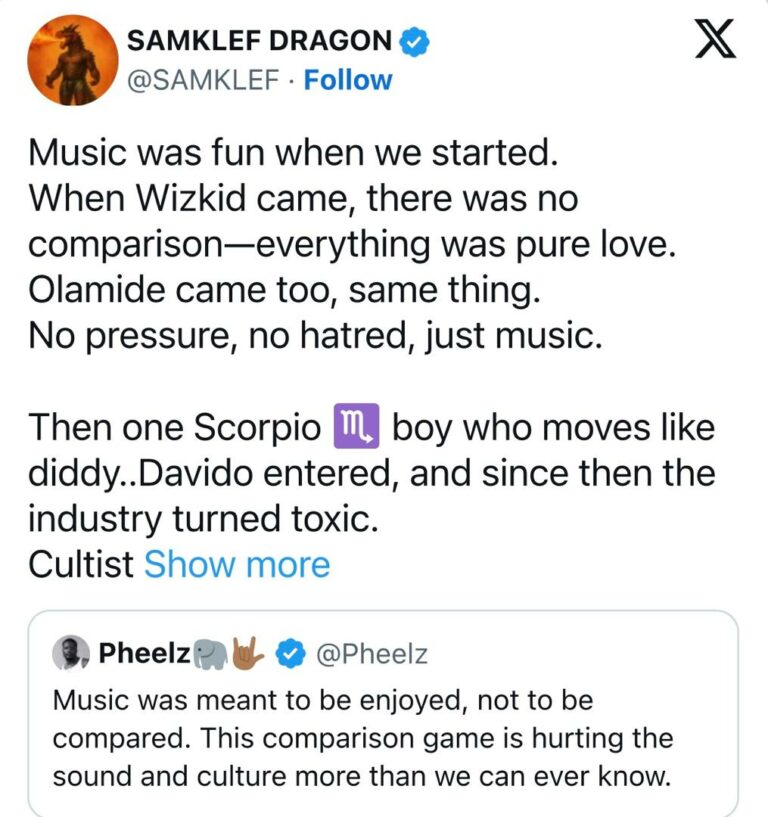Click the word "Cultist" in the tweet

(x=81, y=565)
